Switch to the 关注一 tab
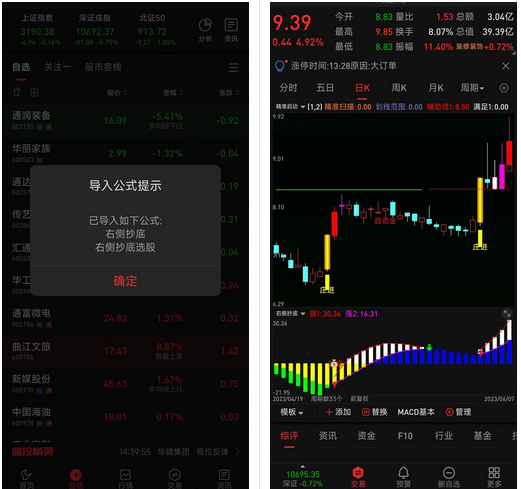 pos(57,67)
